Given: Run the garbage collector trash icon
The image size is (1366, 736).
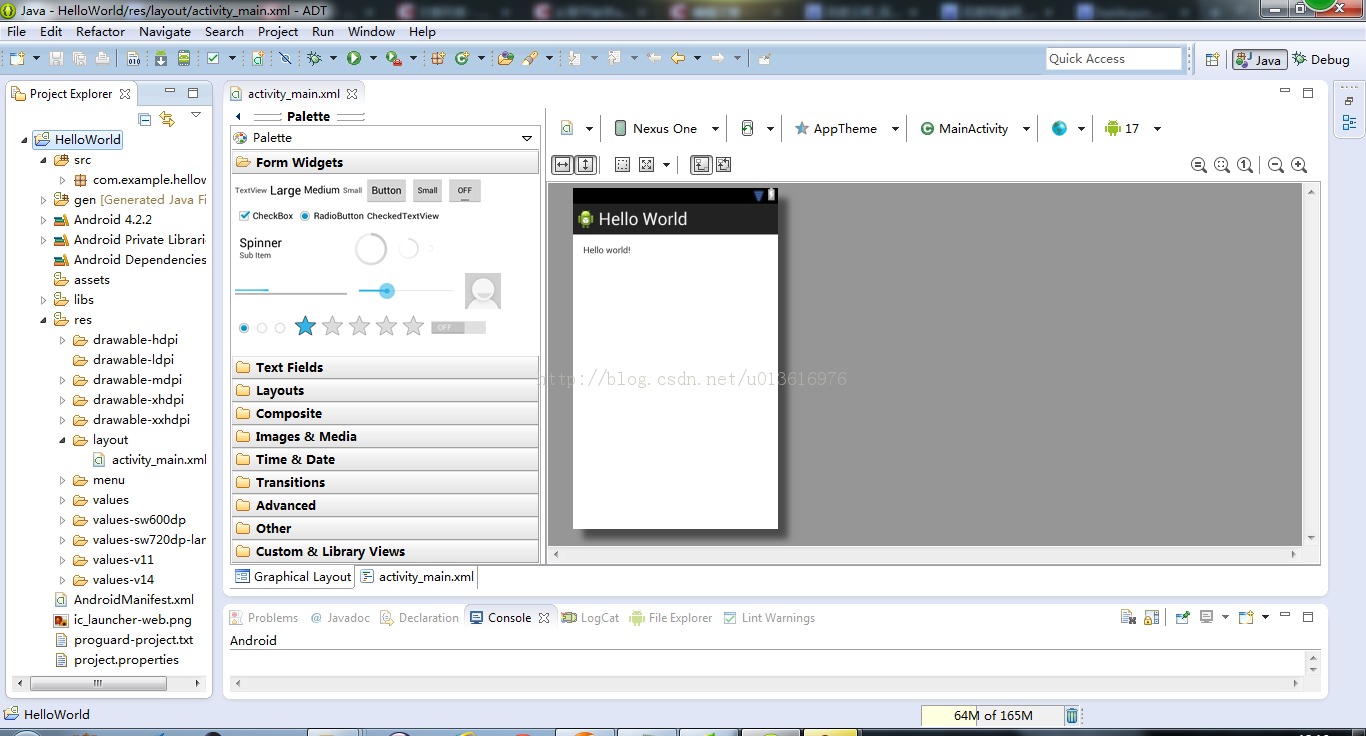Looking at the screenshot, I should pos(1072,715).
